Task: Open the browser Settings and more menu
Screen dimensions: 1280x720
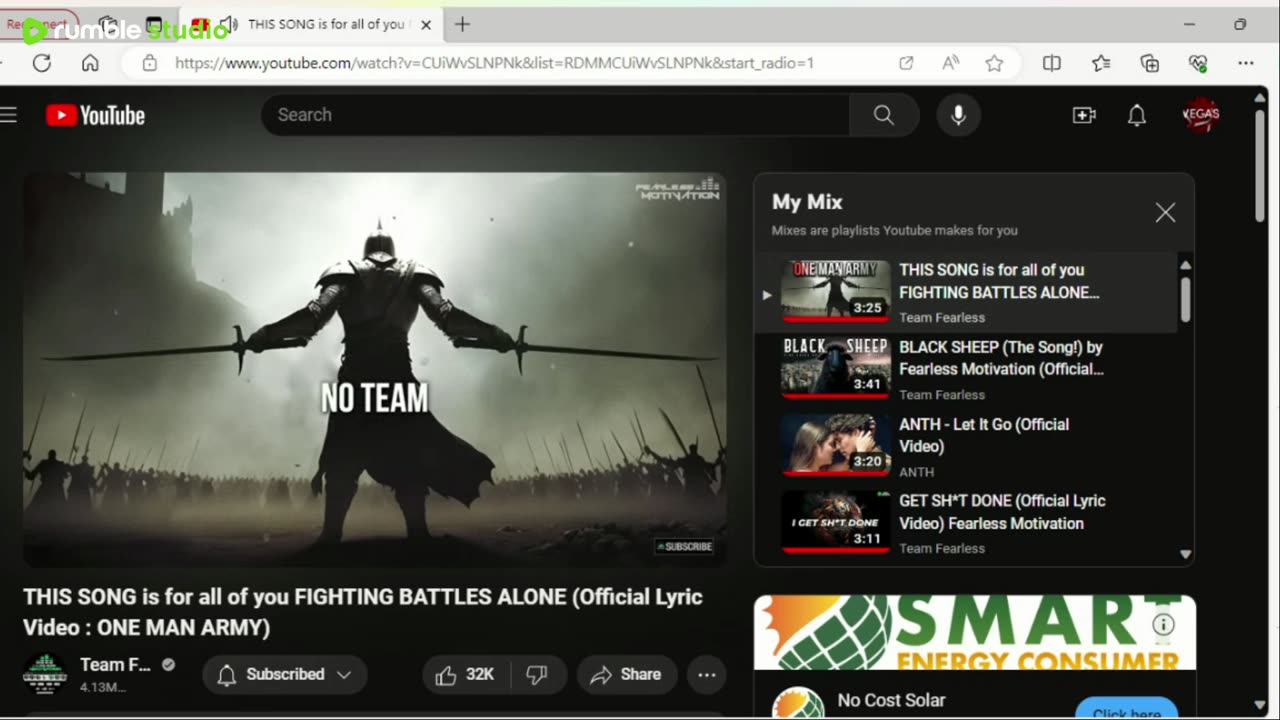Action: tap(1246, 63)
